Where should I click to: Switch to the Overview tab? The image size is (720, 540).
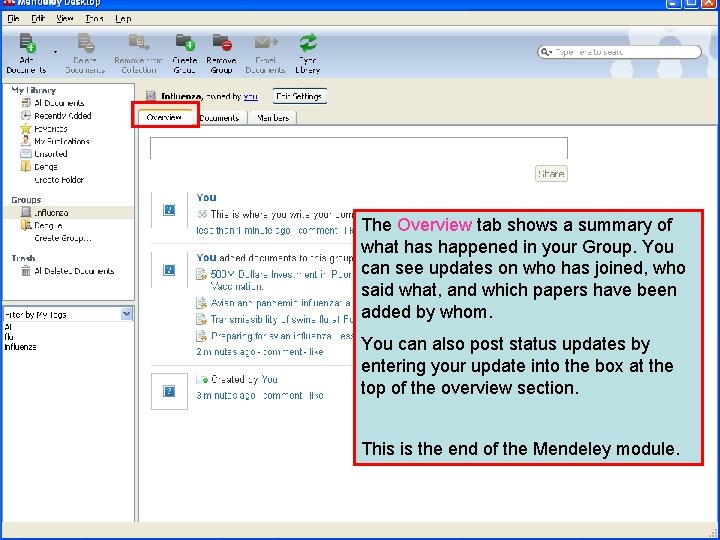pyautogui.click(x=164, y=118)
